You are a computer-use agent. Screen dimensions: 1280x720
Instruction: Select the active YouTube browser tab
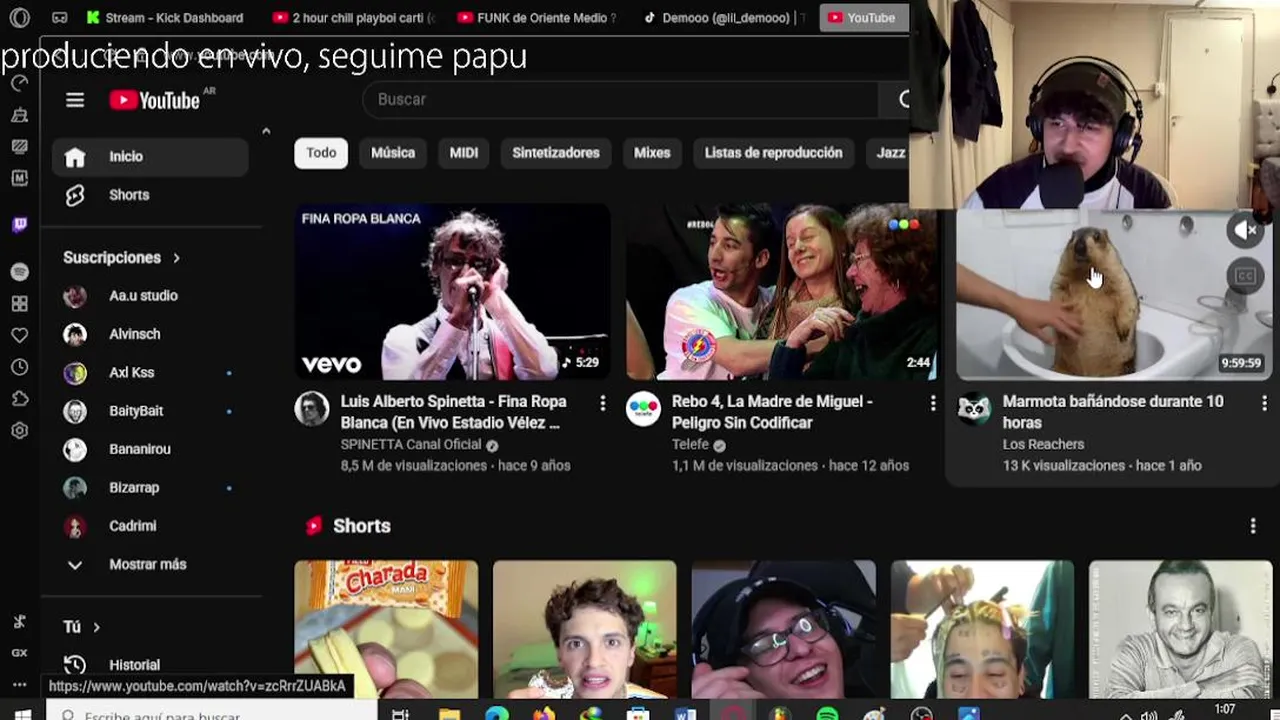tap(862, 18)
